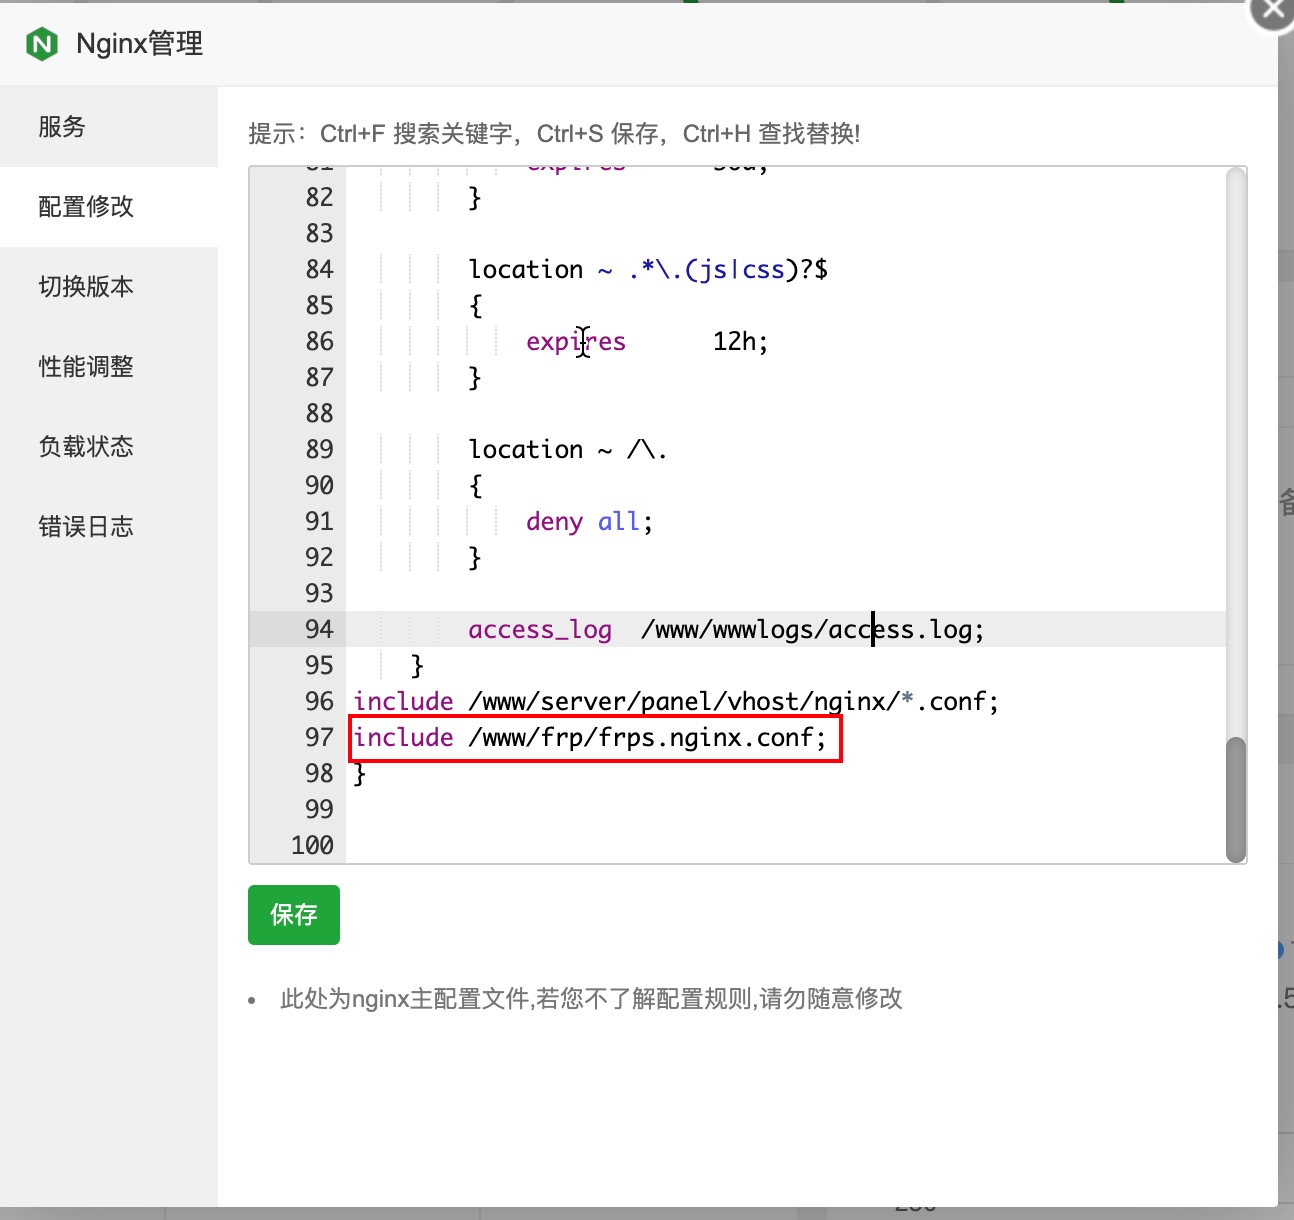View the 负载状态 tab
This screenshot has width=1294, height=1220.
coord(109,447)
